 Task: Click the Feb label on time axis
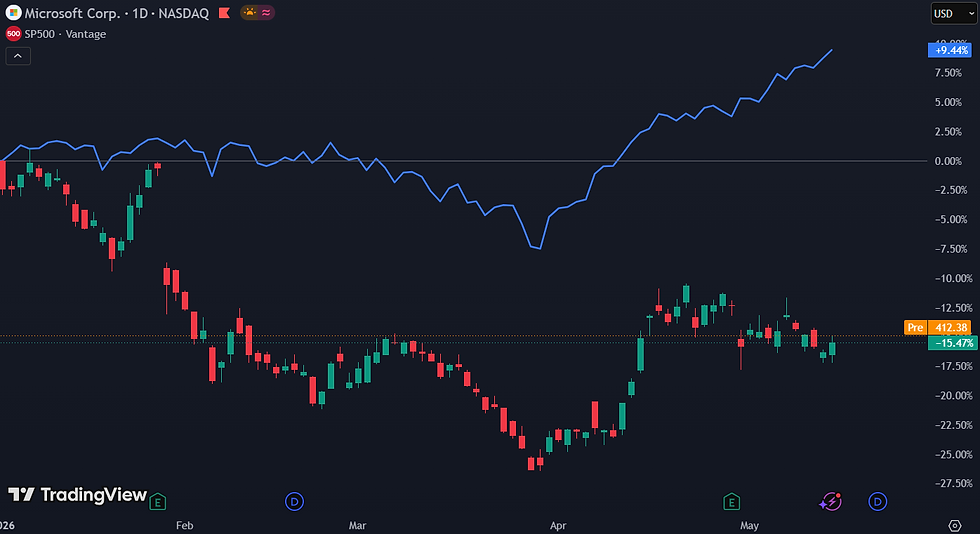point(184,525)
